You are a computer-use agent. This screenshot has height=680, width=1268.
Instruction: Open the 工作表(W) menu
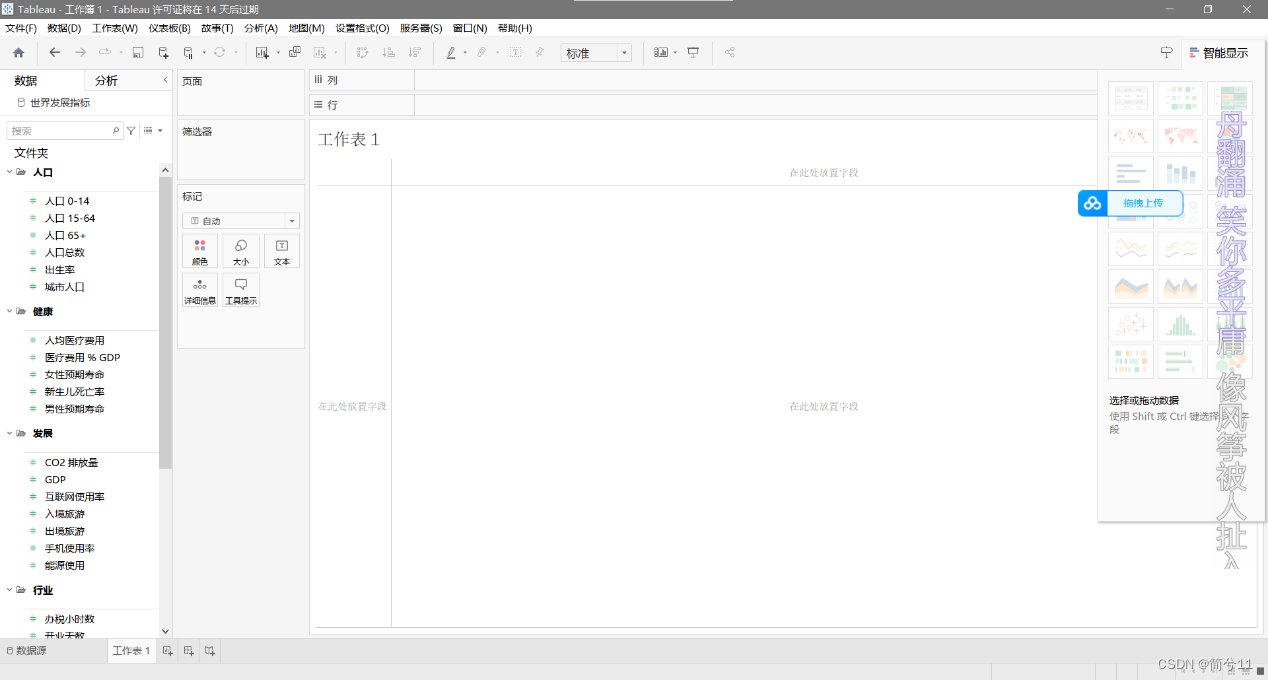(x=115, y=28)
